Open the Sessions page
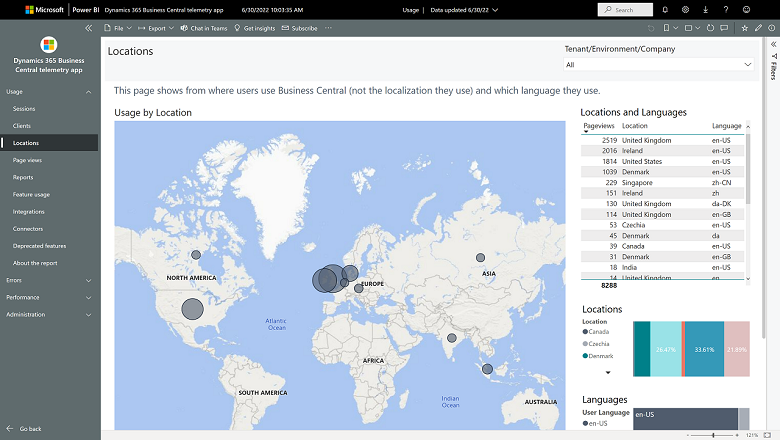780x440 pixels. [24, 109]
